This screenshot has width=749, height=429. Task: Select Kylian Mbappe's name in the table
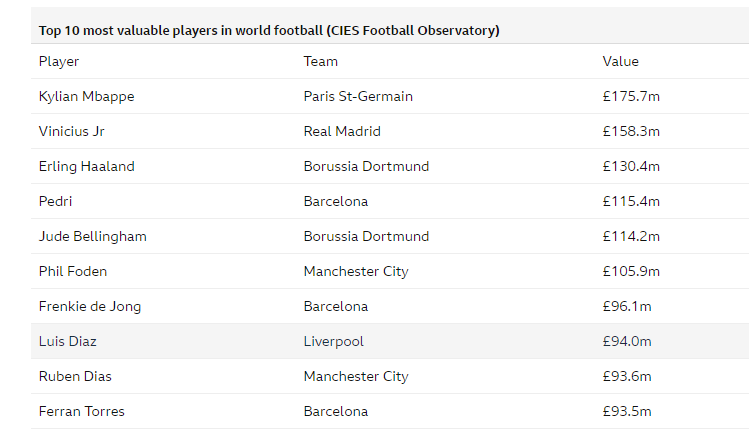[x=86, y=96]
